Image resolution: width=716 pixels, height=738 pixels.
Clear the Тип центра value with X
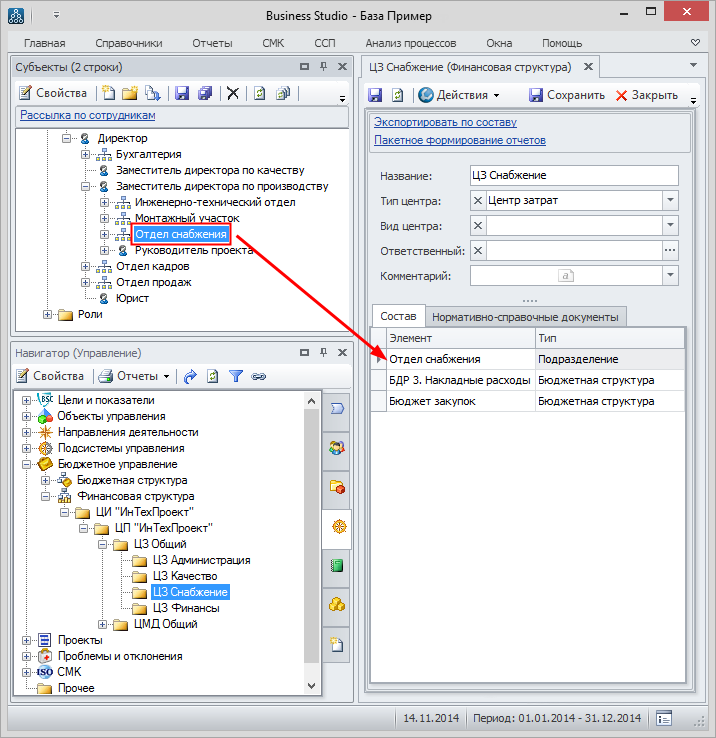tap(478, 200)
